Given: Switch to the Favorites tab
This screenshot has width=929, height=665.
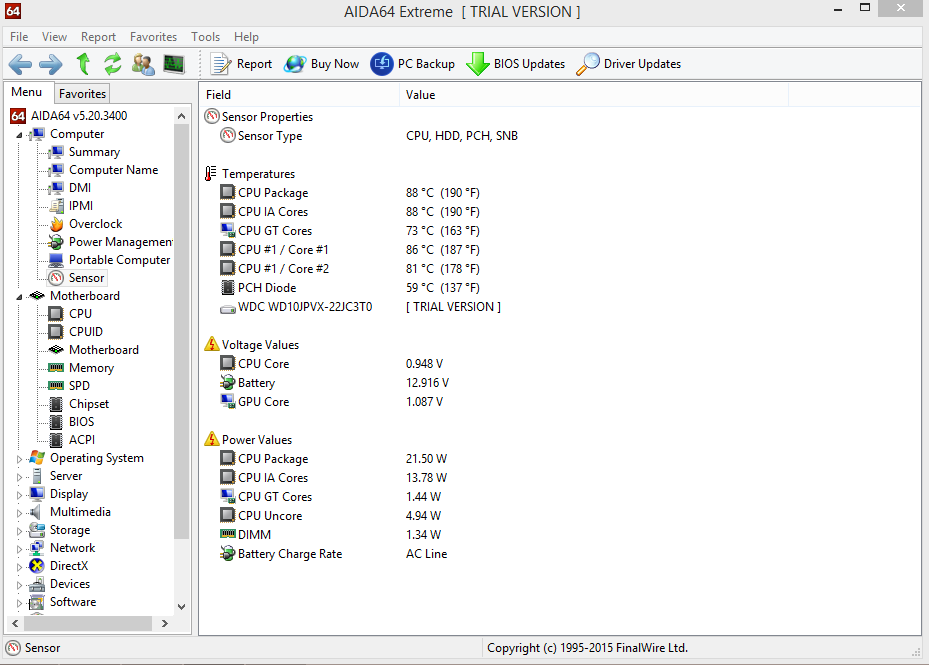Looking at the screenshot, I should (82, 94).
